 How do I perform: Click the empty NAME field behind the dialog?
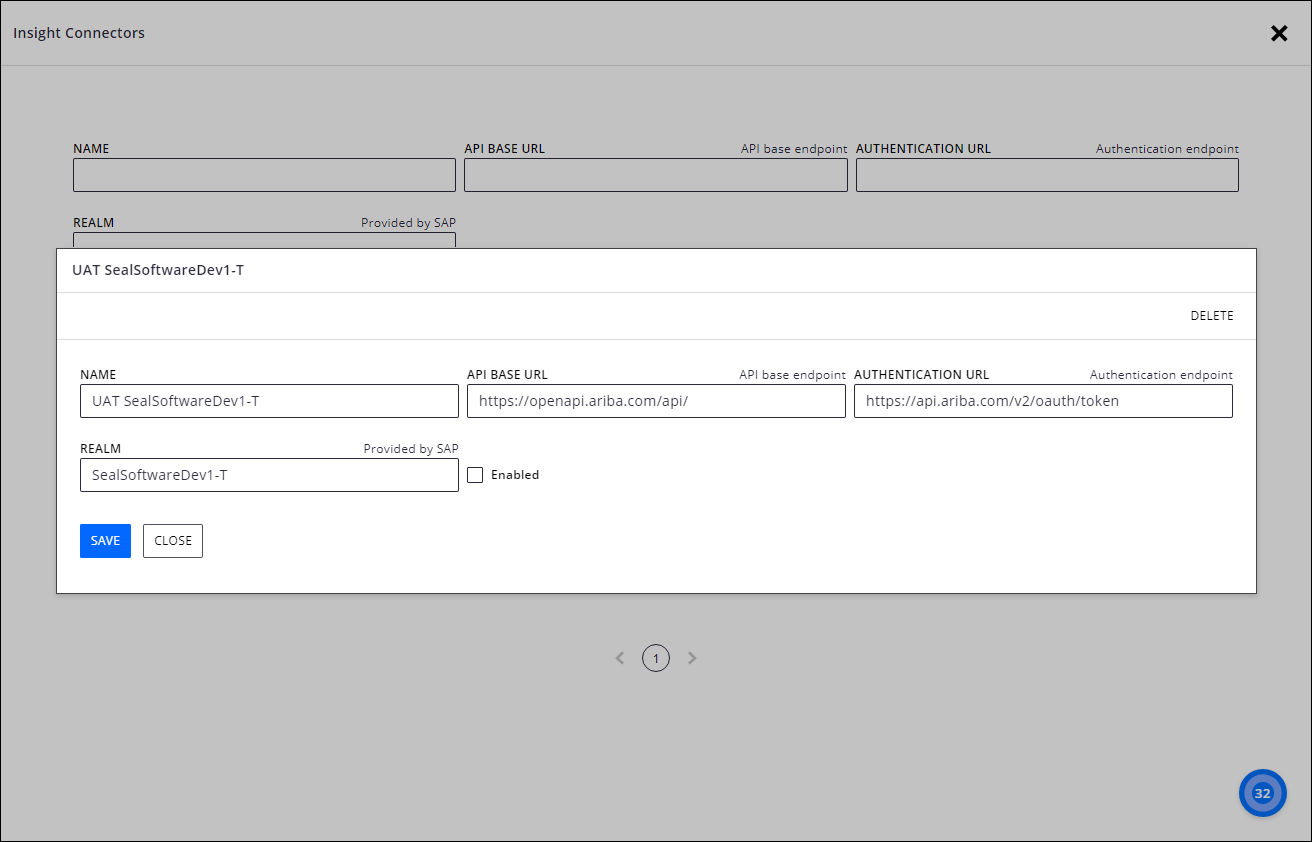pos(264,175)
